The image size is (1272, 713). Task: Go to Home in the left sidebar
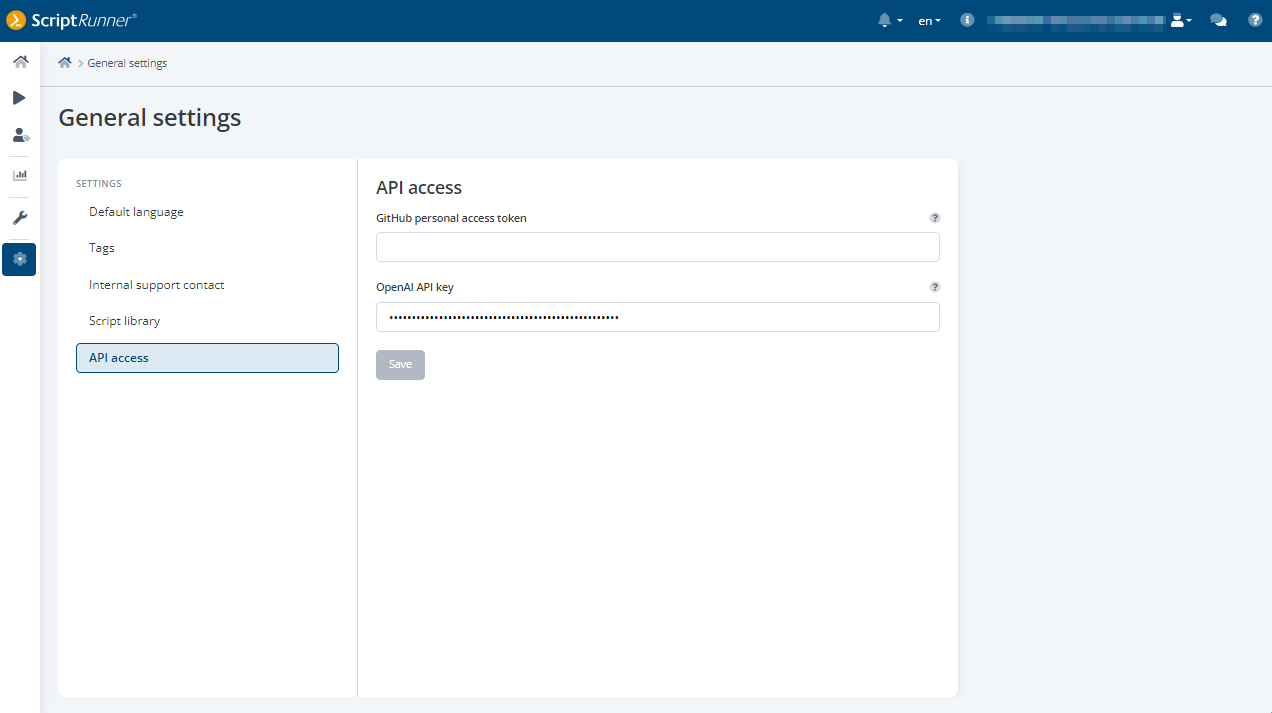[x=20, y=62]
